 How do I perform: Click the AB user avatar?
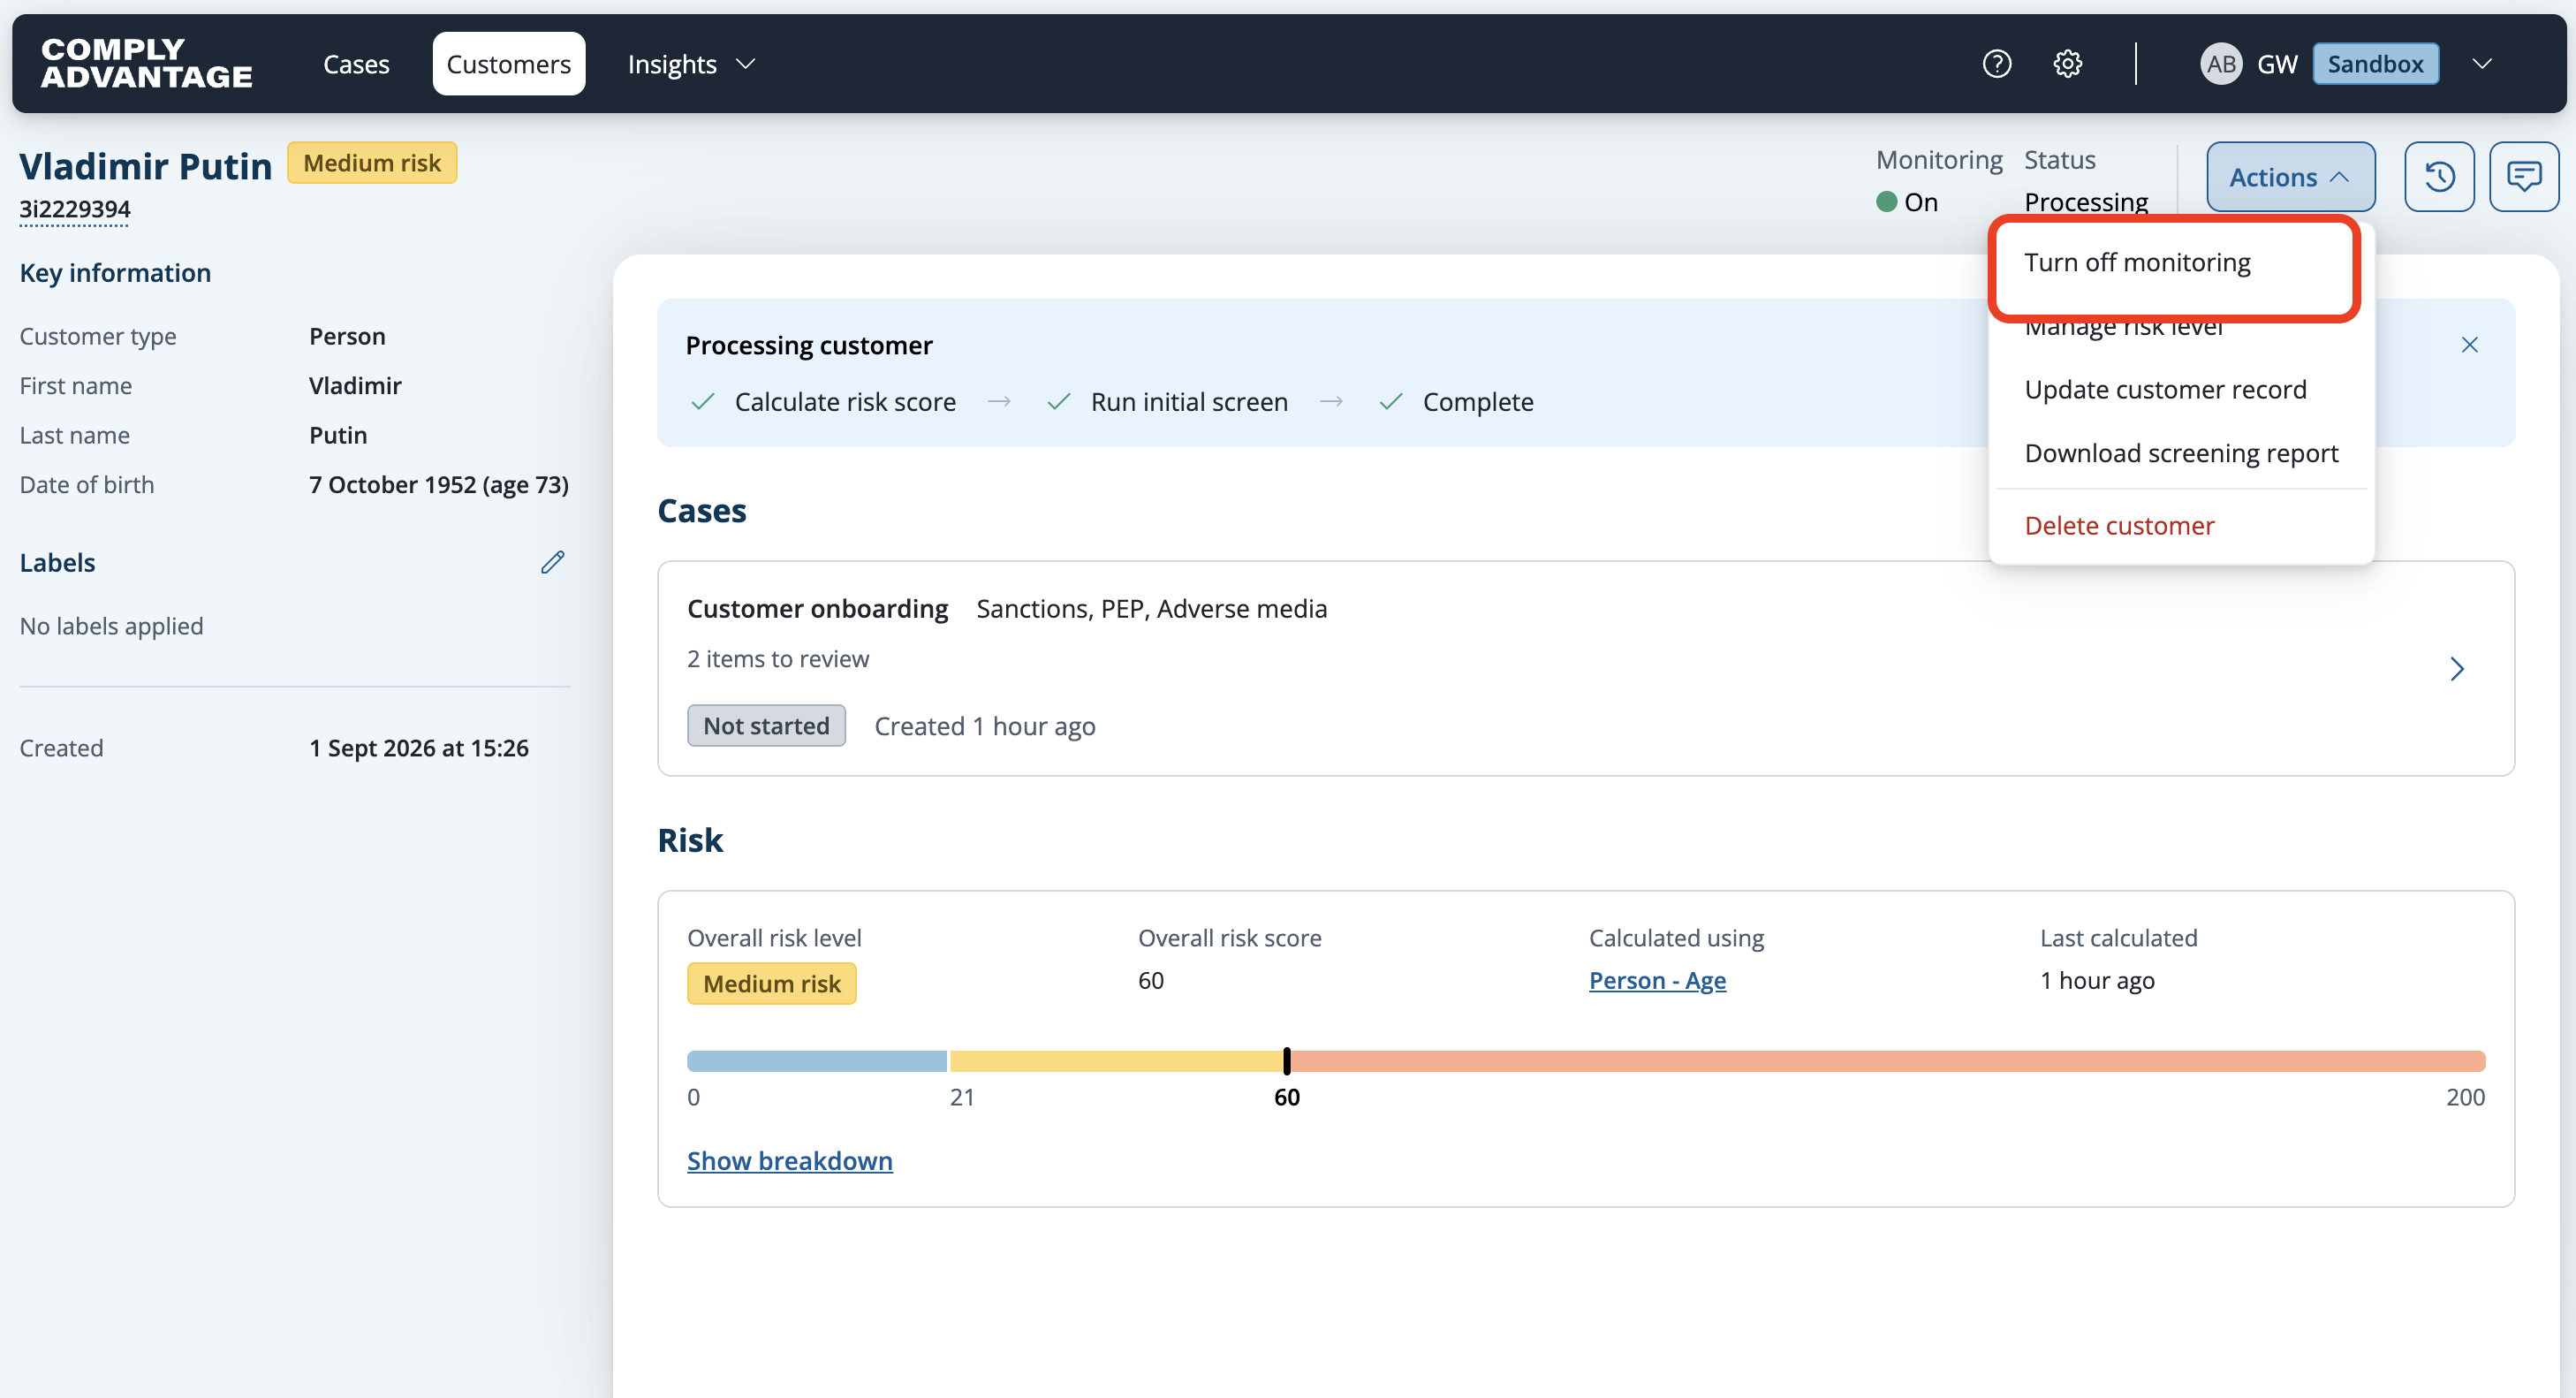[2220, 64]
